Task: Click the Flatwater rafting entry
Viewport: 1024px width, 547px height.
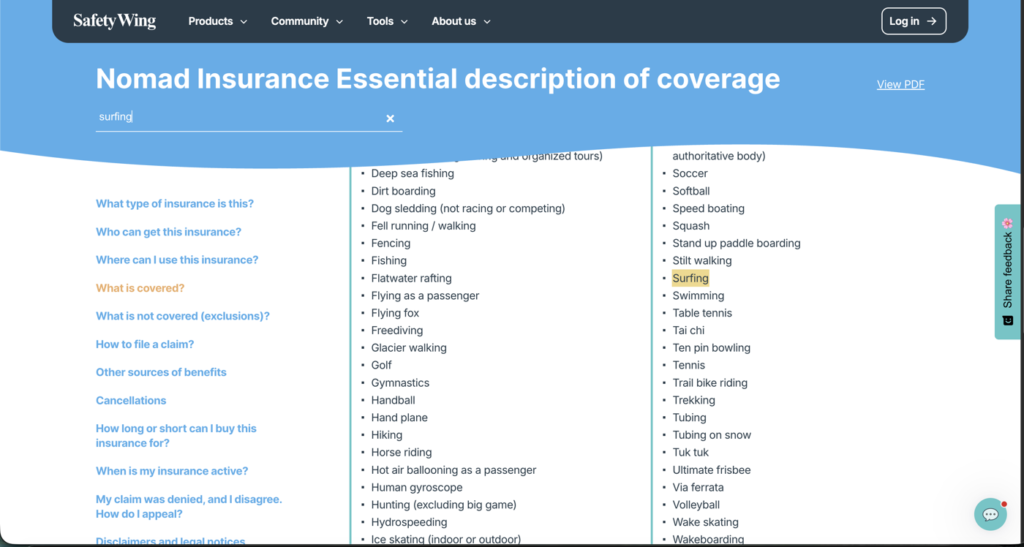Action: pyautogui.click(x=411, y=278)
